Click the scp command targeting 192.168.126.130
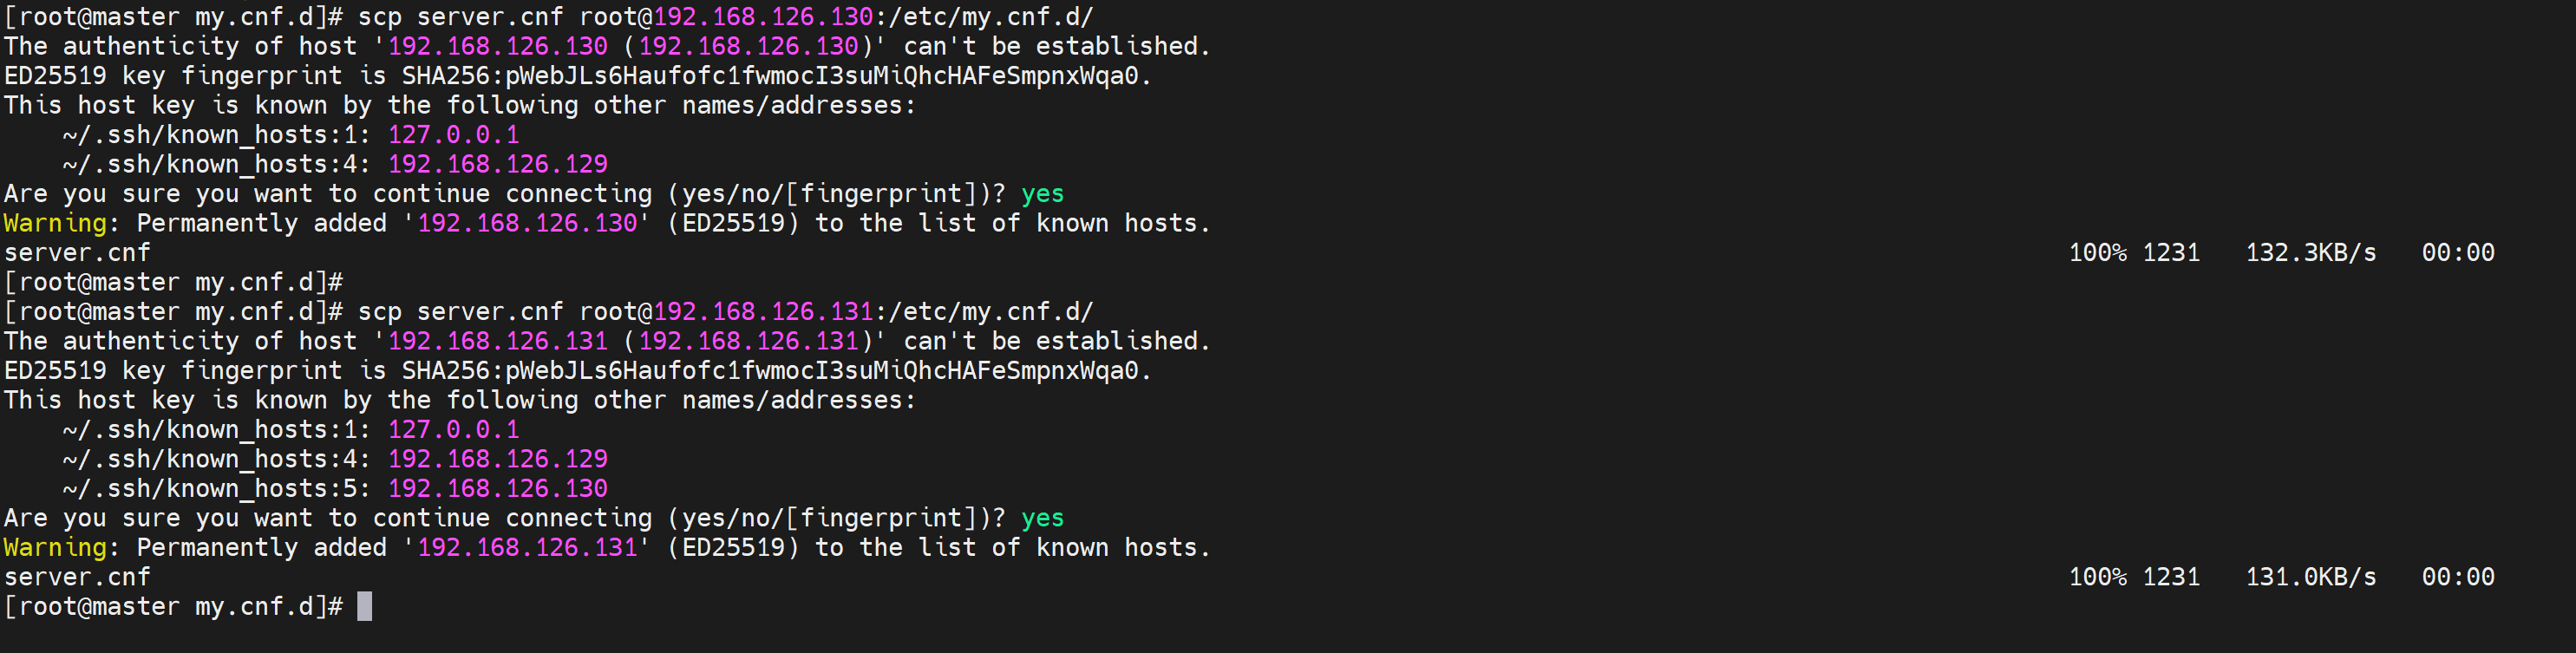This screenshot has width=2576, height=653. [725, 17]
